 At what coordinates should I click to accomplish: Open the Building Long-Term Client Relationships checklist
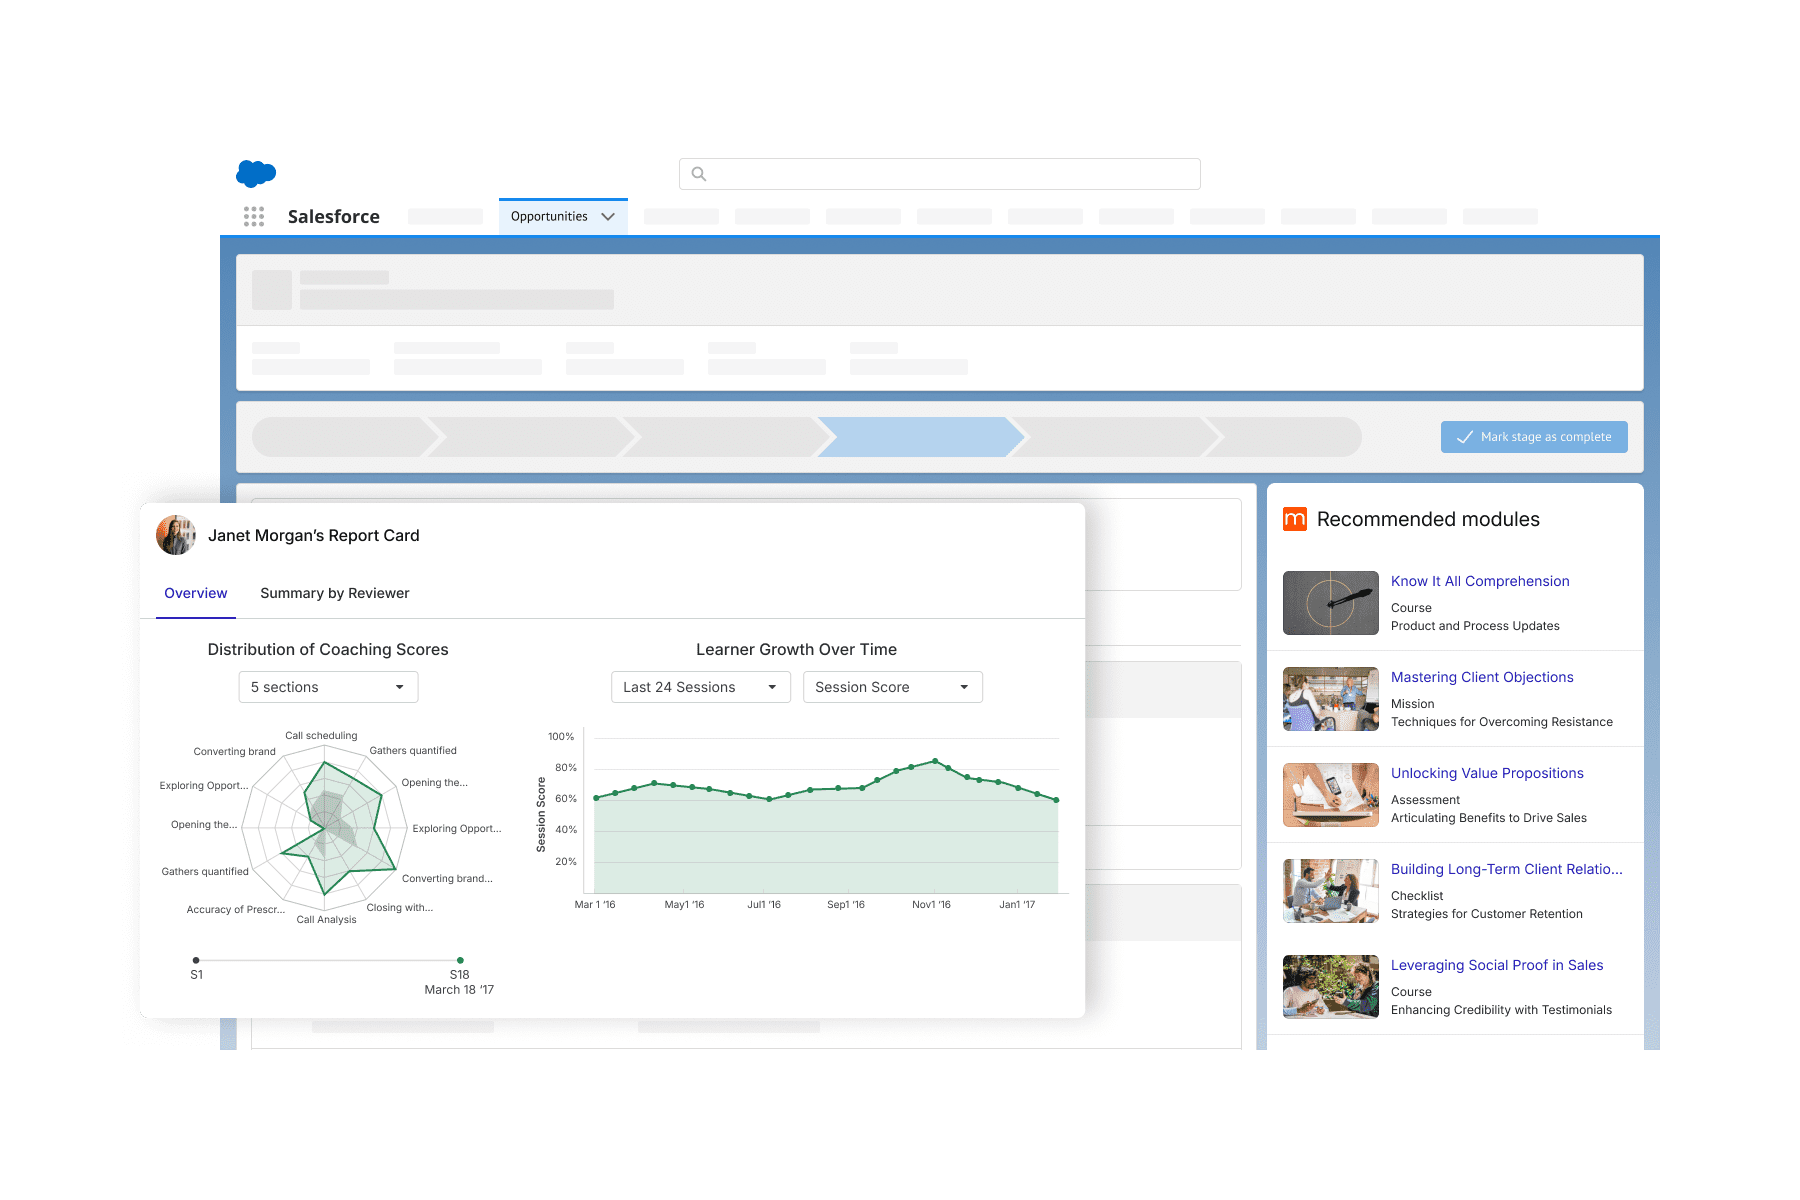(x=1505, y=868)
